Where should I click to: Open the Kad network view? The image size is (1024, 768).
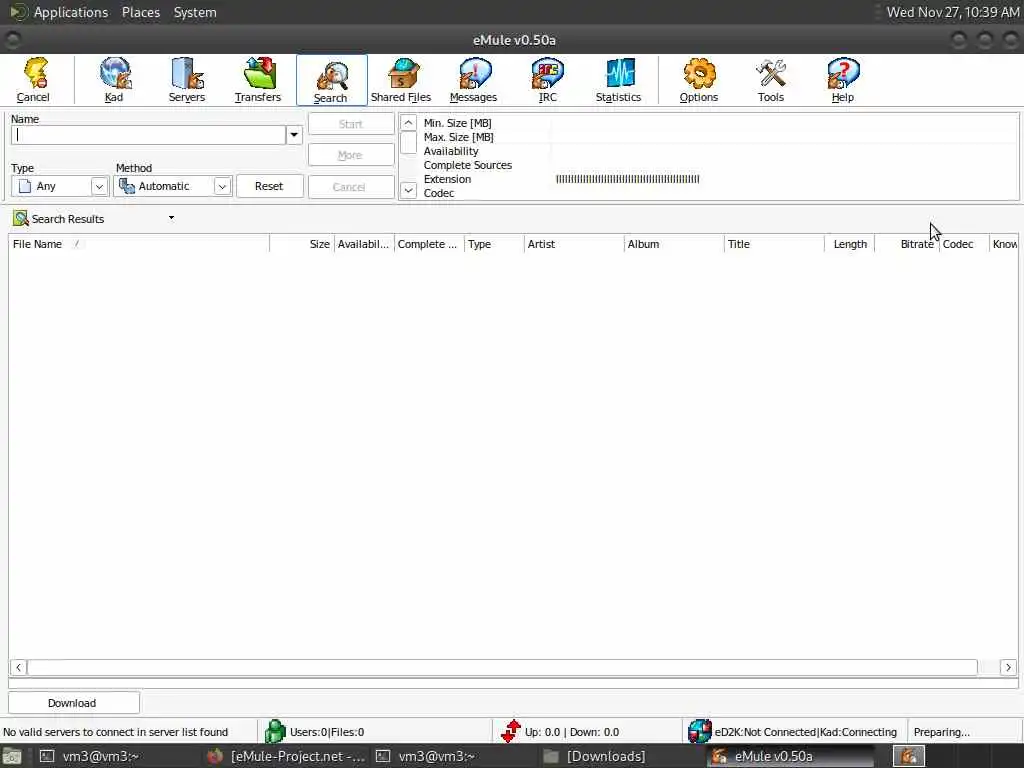[x=114, y=80]
